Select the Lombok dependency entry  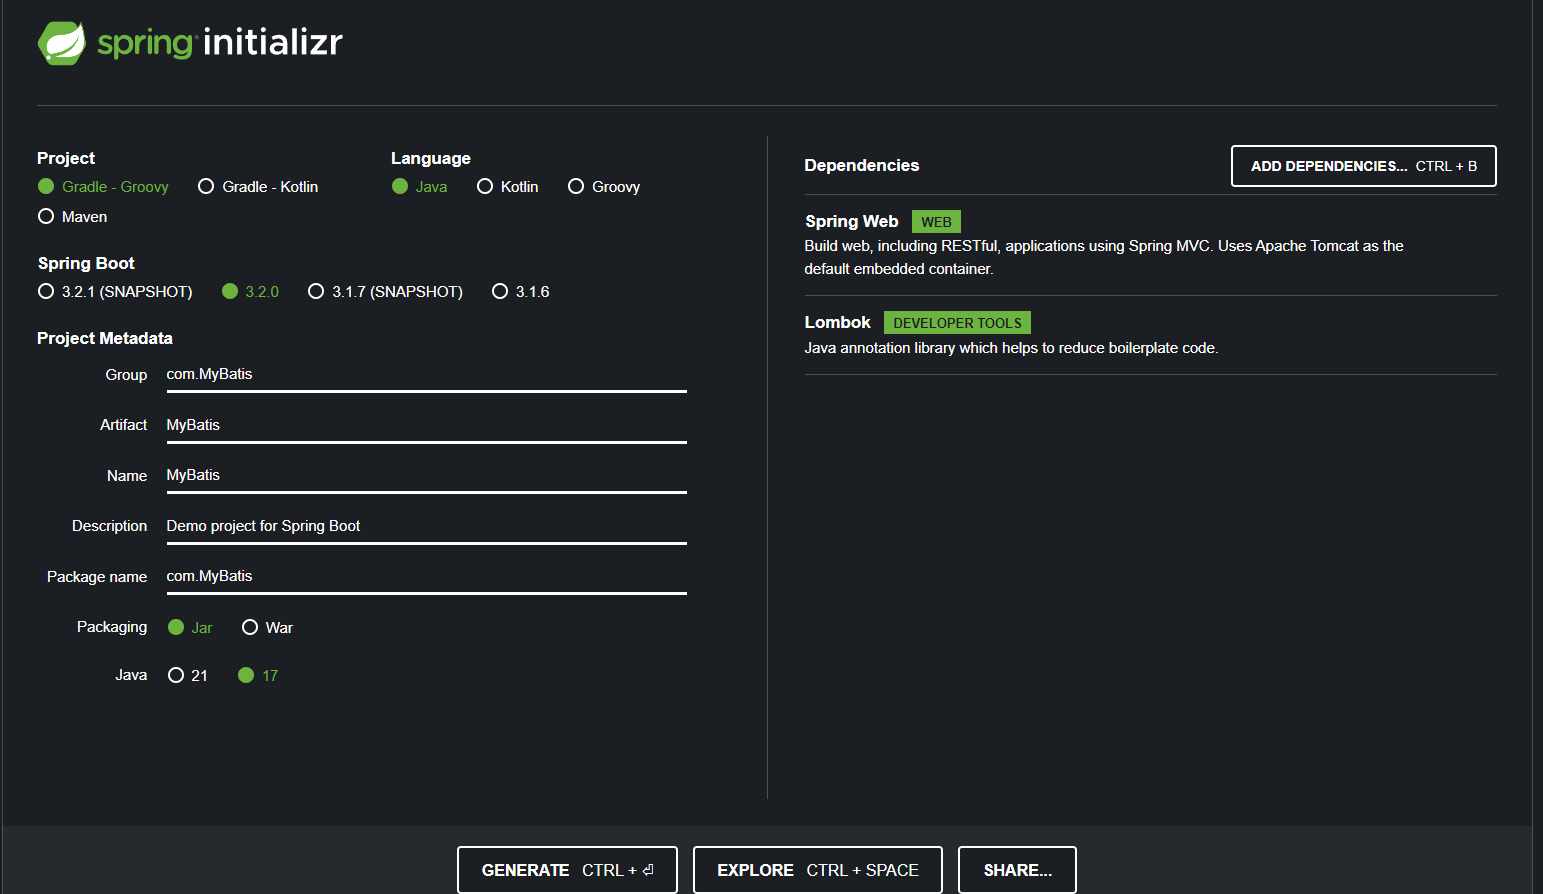[x=1150, y=335]
